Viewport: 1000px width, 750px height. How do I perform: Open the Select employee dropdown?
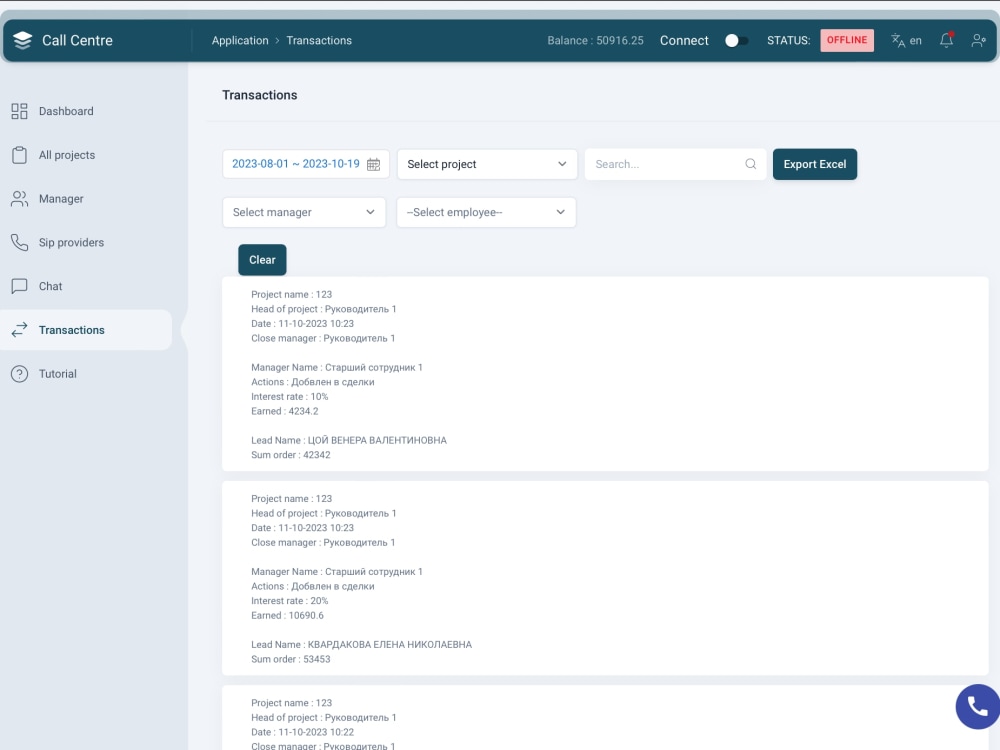[x=486, y=212]
